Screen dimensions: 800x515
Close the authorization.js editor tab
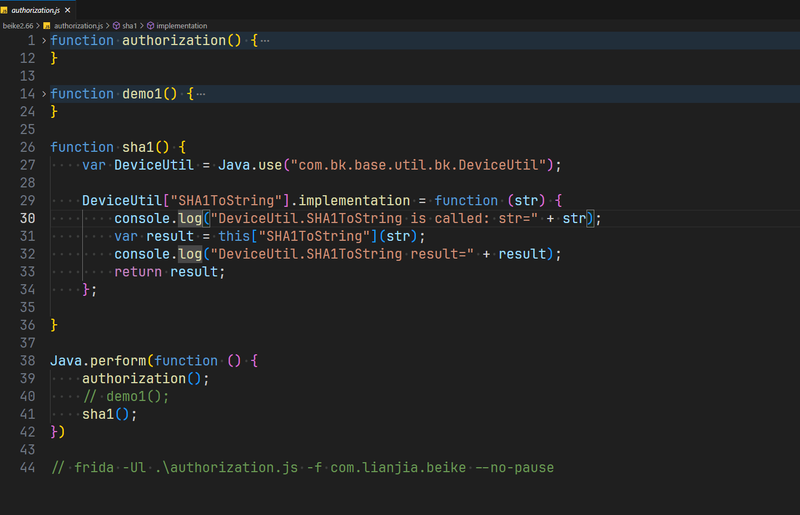pyautogui.click(x=67, y=10)
